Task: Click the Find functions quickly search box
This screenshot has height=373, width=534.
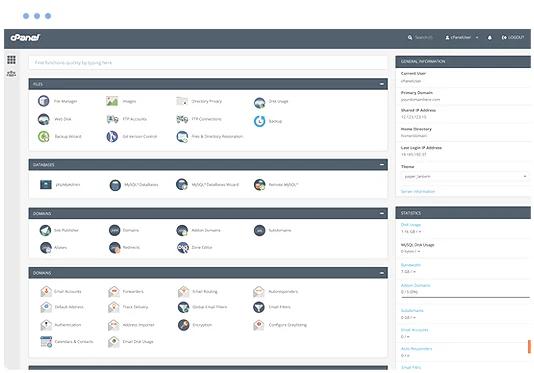Action: click(x=208, y=63)
